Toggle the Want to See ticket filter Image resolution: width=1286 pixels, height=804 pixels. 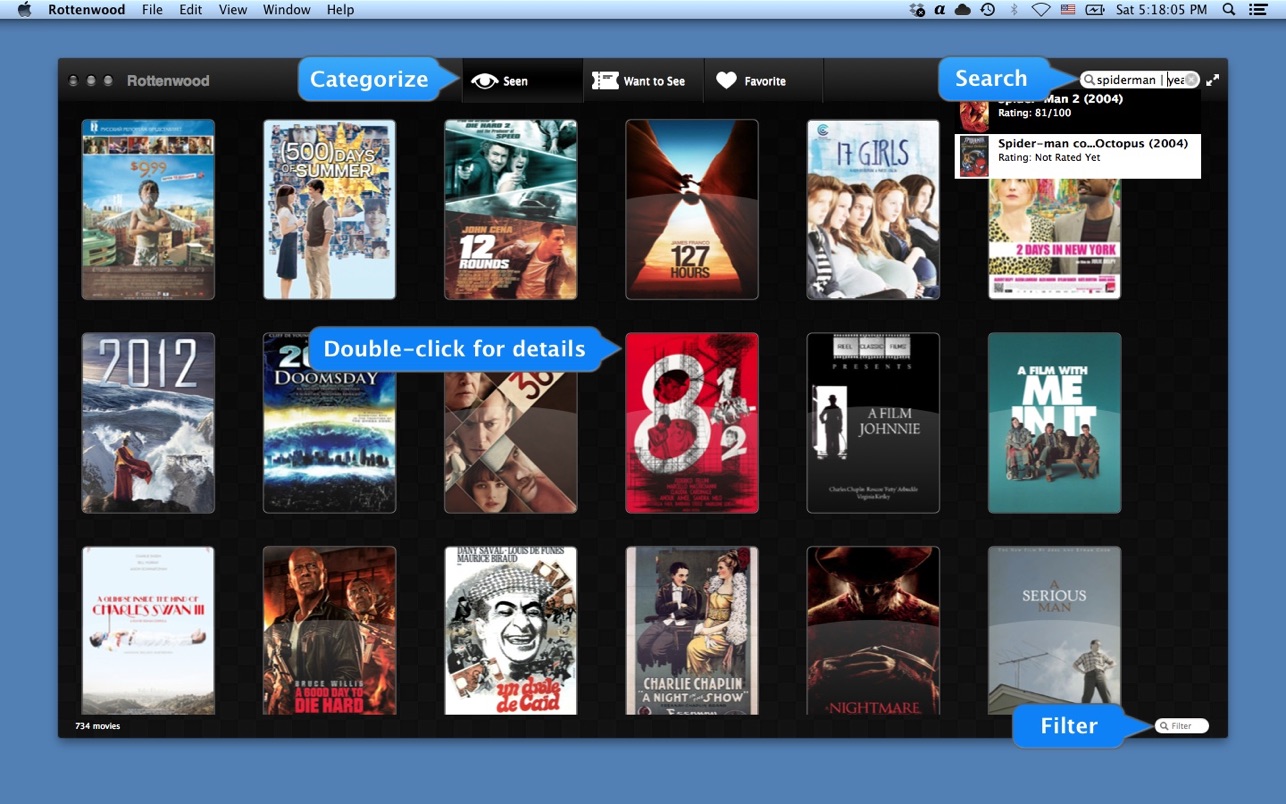coord(639,81)
